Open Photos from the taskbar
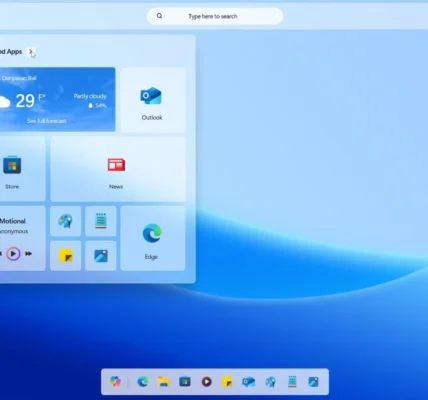The height and width of the screenshot is (400, 428). pos(313,382)
